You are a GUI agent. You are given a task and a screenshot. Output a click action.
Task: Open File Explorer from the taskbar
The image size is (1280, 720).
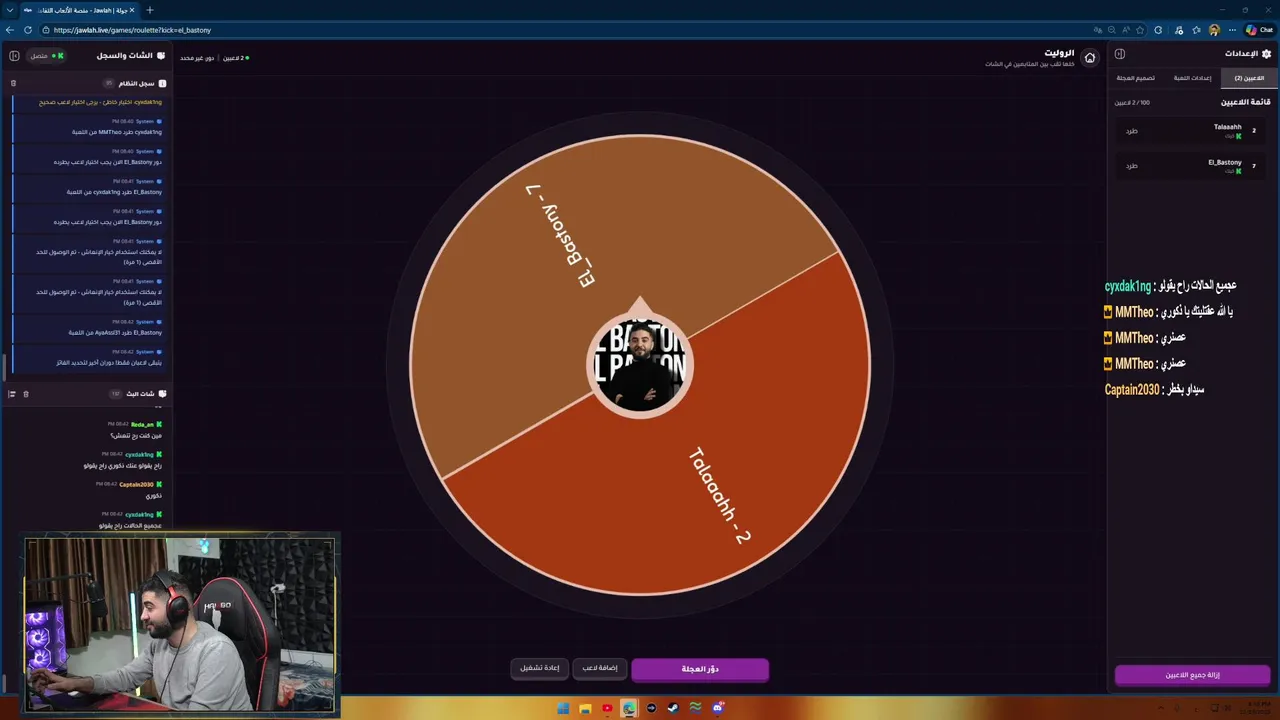(x=585, y=708)
